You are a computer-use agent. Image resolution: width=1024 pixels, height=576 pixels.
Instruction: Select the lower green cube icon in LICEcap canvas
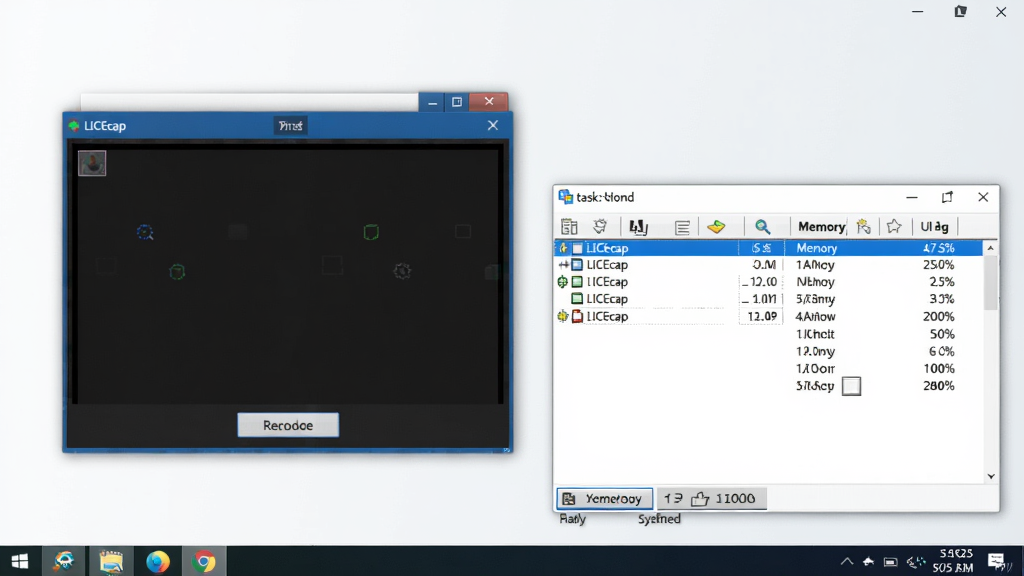coord(177,271)
